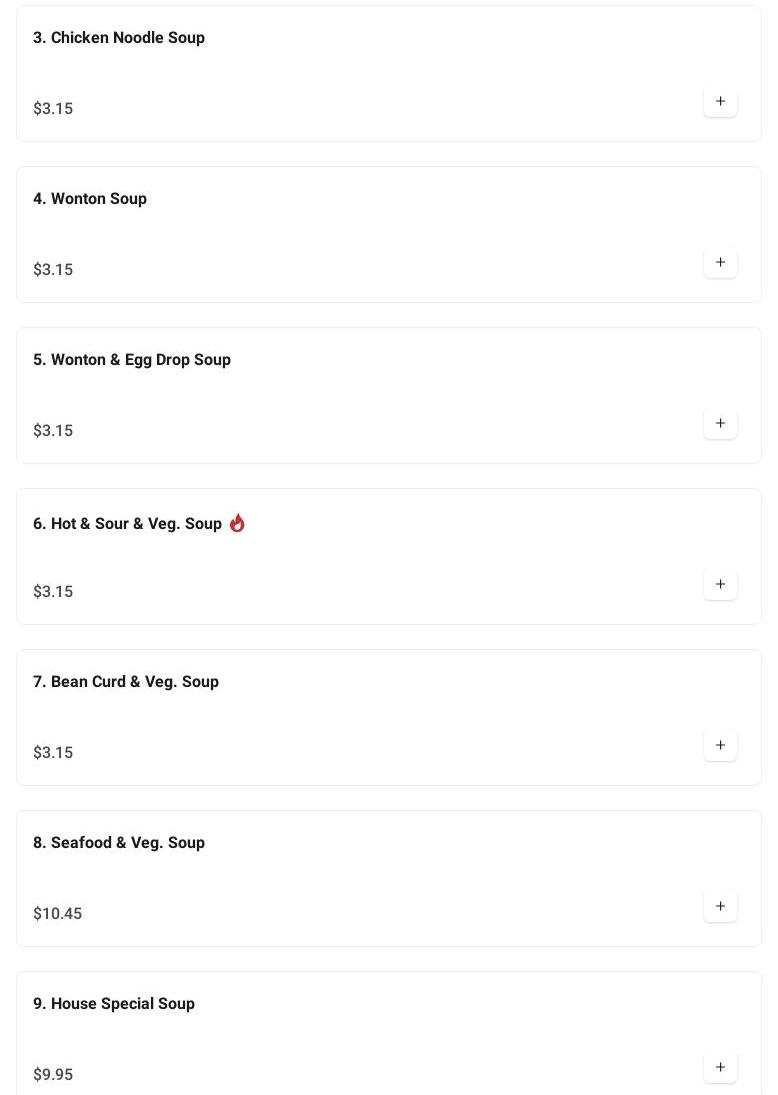Click plus for Wonton & Egg Drop Soup
The height and width of the screenshot is (1095, 778).
[x=720, y=424]
